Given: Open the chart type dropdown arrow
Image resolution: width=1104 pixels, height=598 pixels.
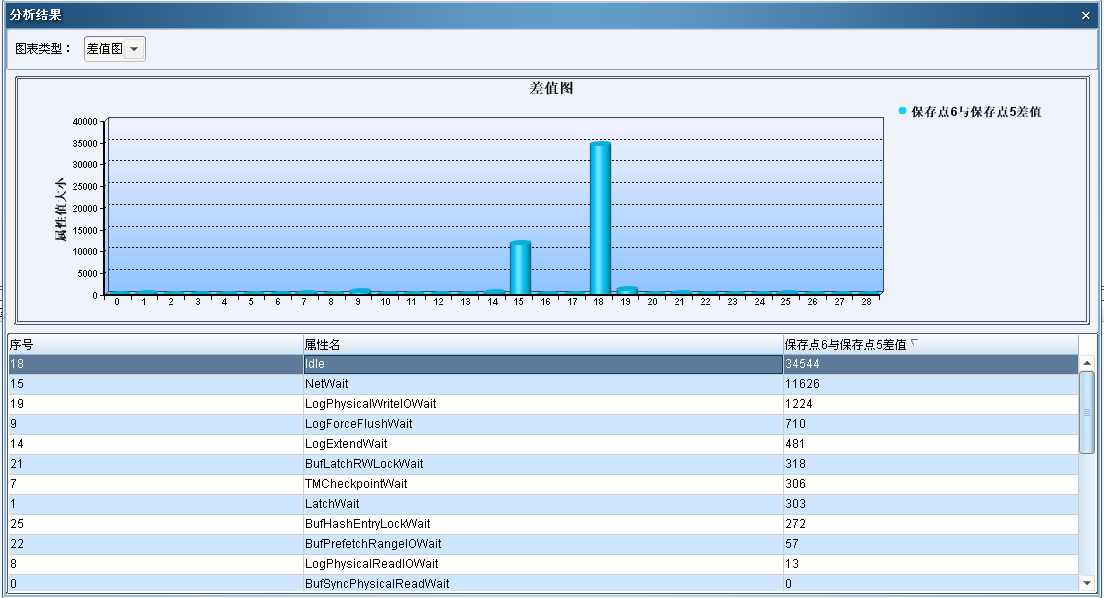Looking at the screenshot, I should point(134,49).
